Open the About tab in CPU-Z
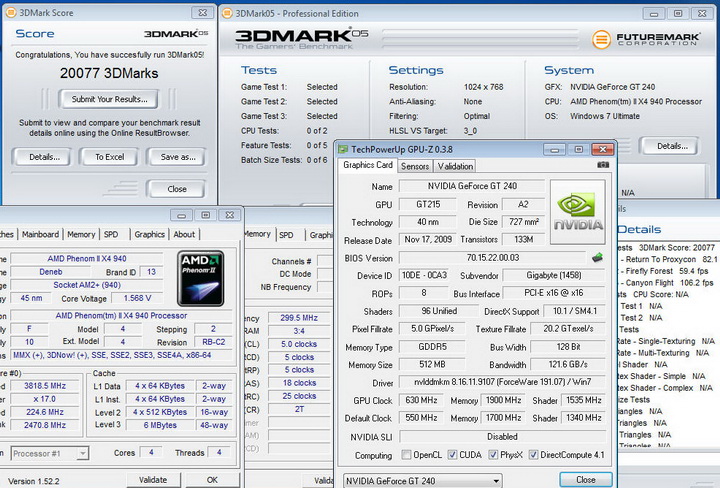The height and width of the screenshot is (488, 720). [x=184, y=234]
